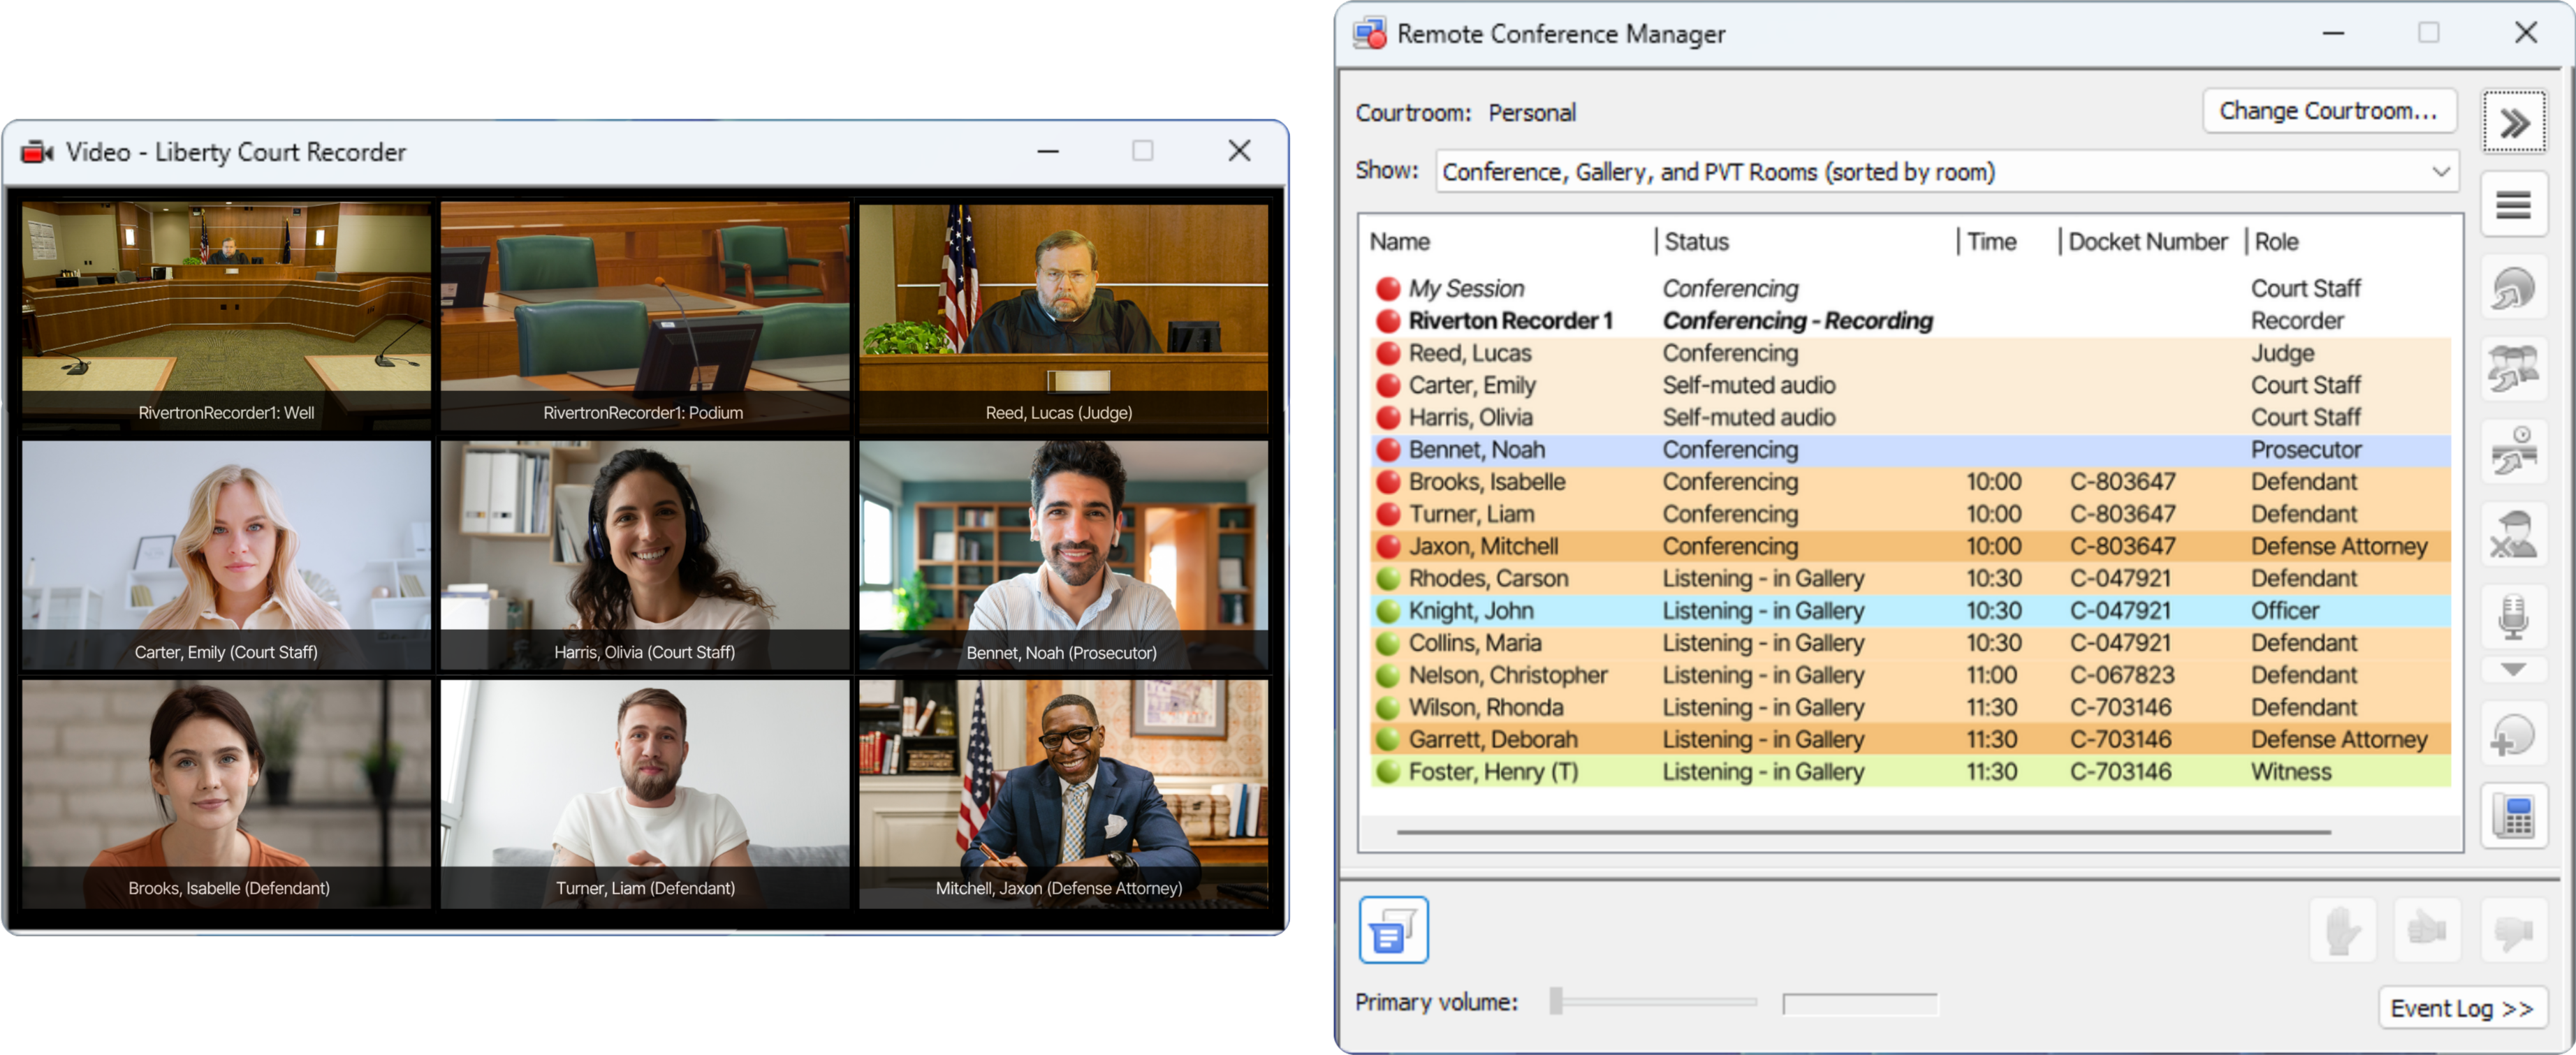
Task: Click the thumbs down icon
Action: coord(2514,930)
